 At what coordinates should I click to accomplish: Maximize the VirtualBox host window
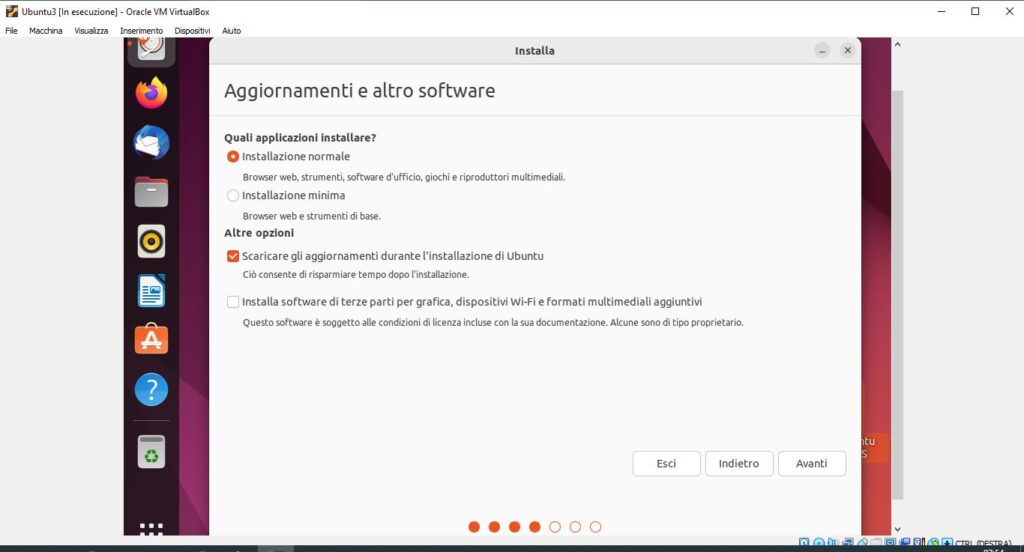click(975, 11)
